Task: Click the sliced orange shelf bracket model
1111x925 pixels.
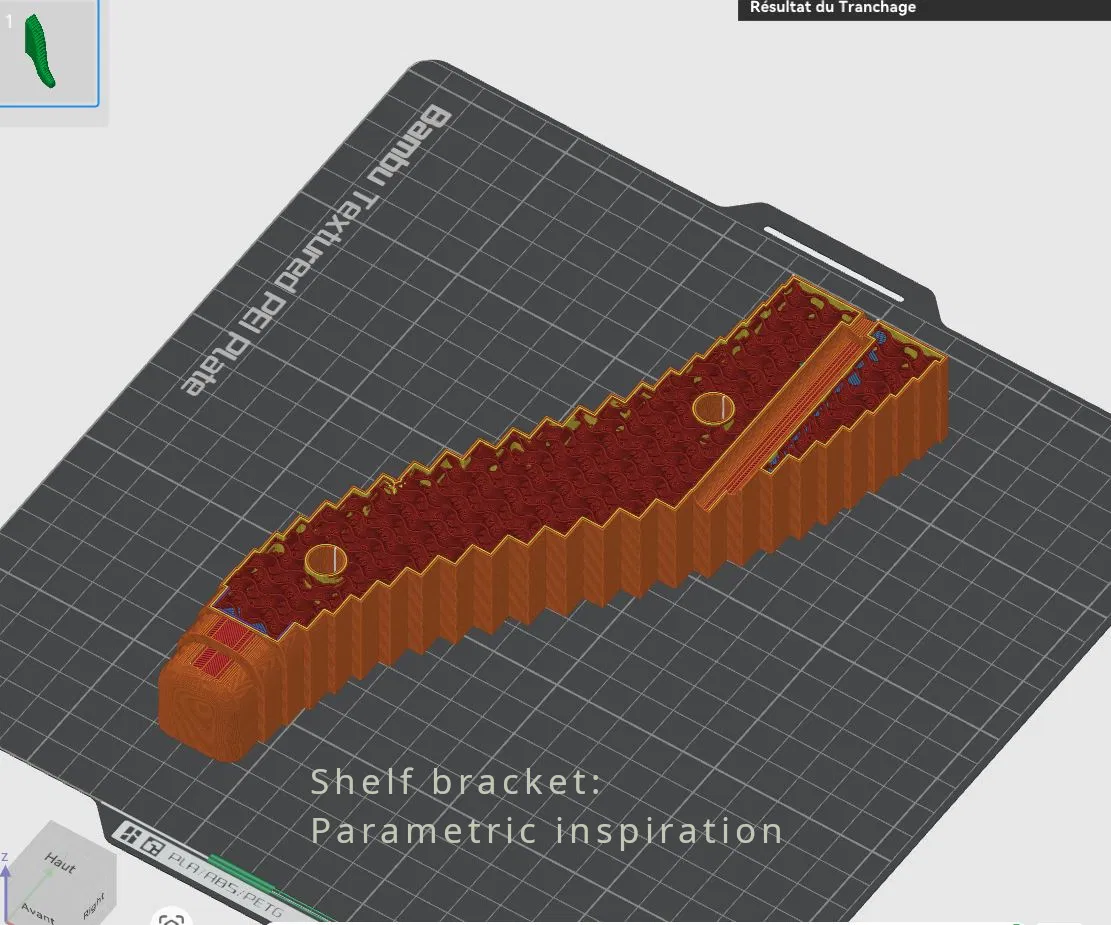Action: (x=551, y=519)
